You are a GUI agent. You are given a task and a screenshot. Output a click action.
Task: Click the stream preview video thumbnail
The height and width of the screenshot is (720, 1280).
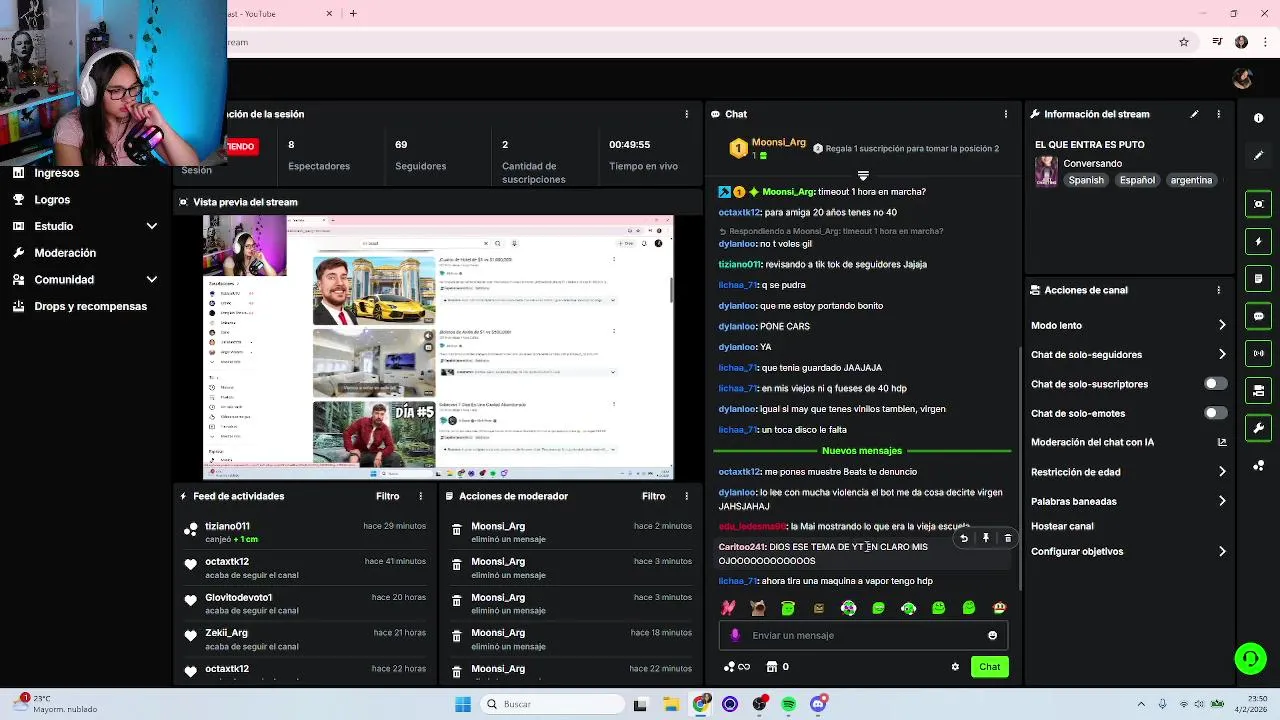point(438,347)
